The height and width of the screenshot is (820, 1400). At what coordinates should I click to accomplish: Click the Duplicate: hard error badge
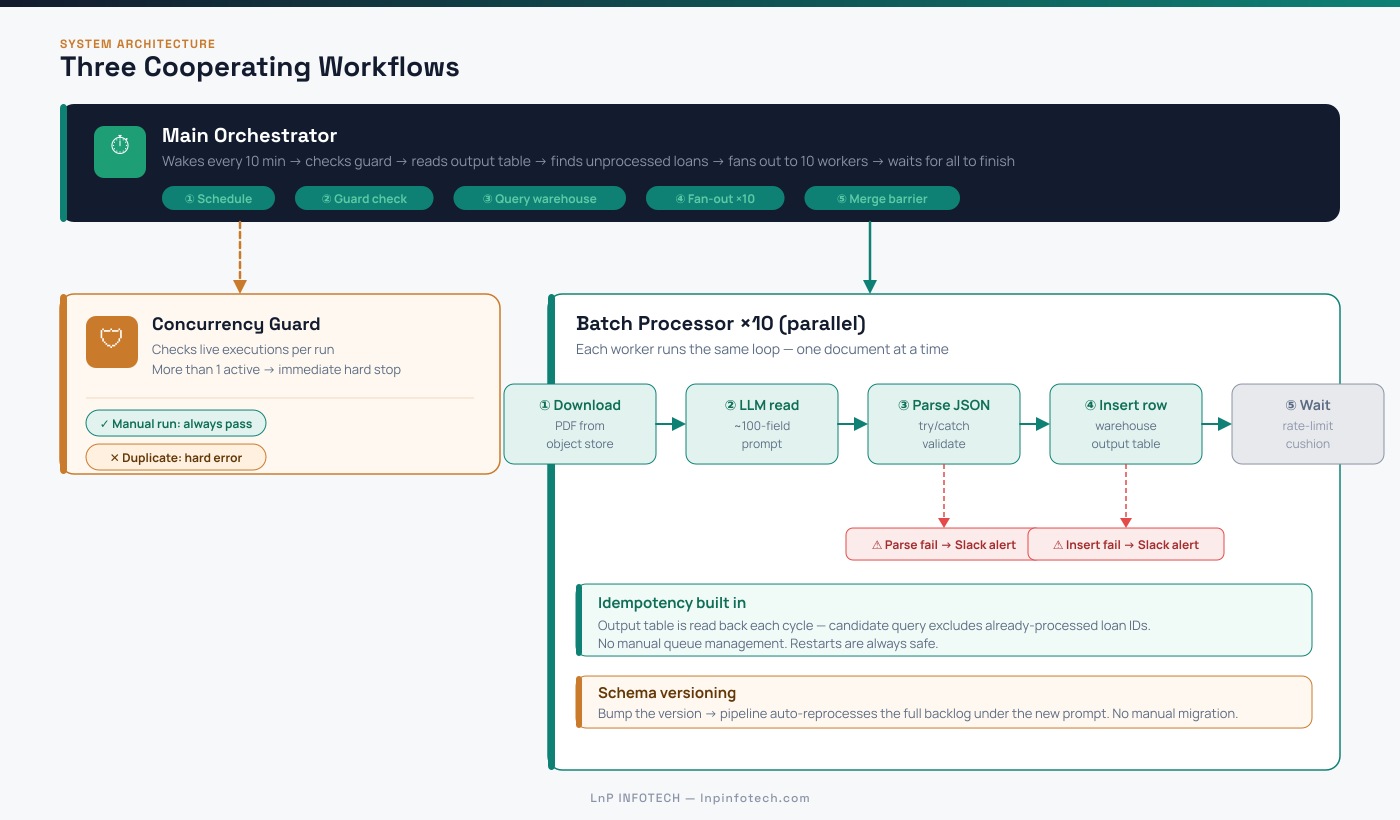point(176,457)
